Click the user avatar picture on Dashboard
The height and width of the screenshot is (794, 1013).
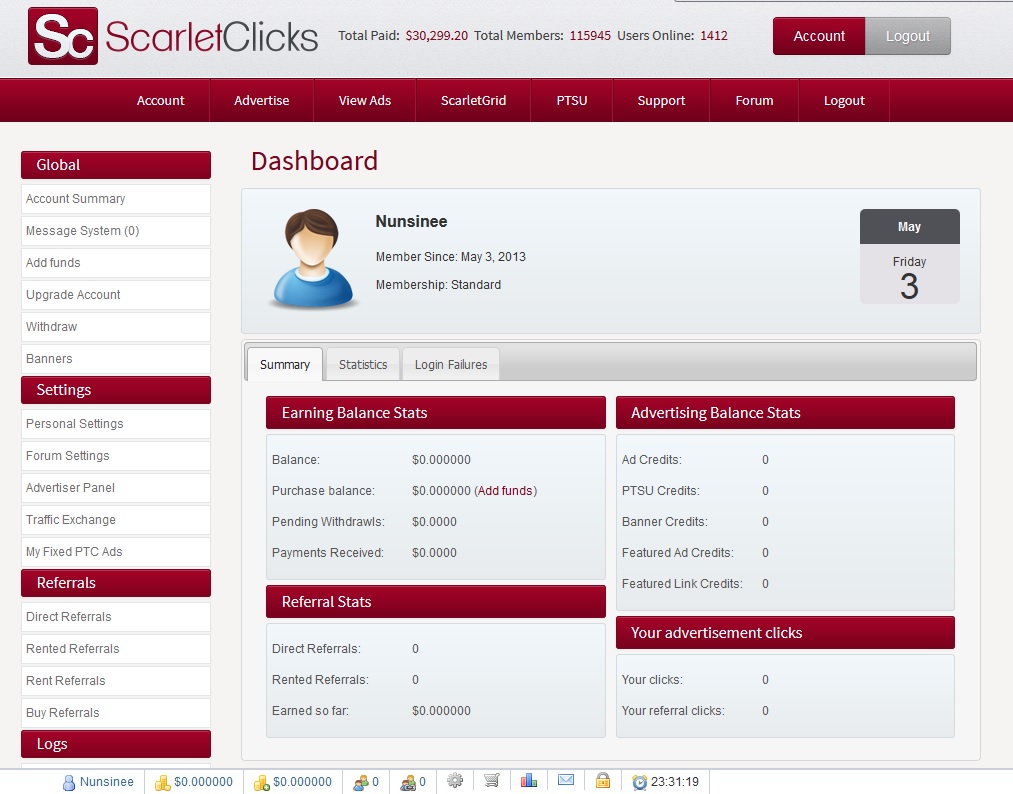313,258
